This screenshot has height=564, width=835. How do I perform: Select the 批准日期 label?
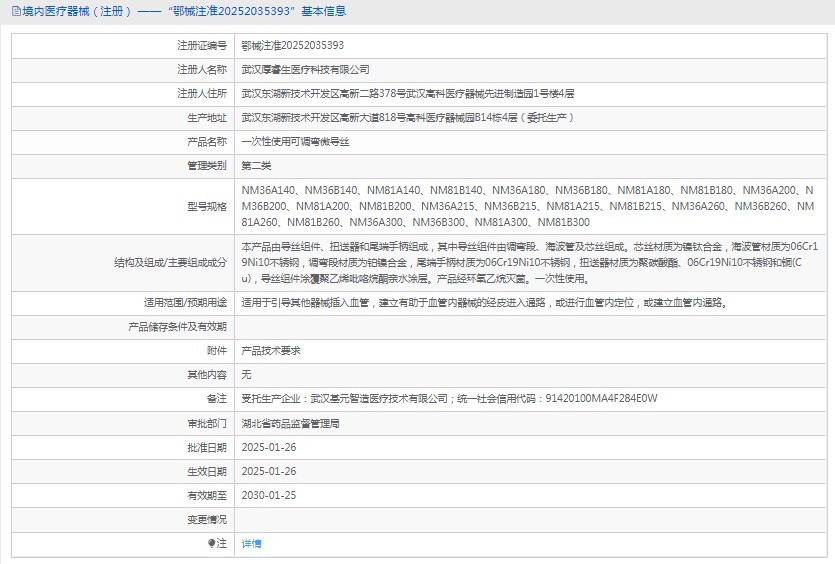click(207, 447)
